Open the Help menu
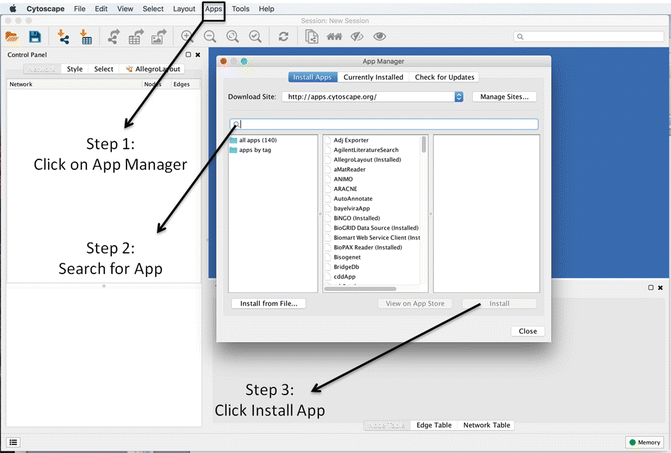The height and width of the screenshot is (453, 671). 266,9
